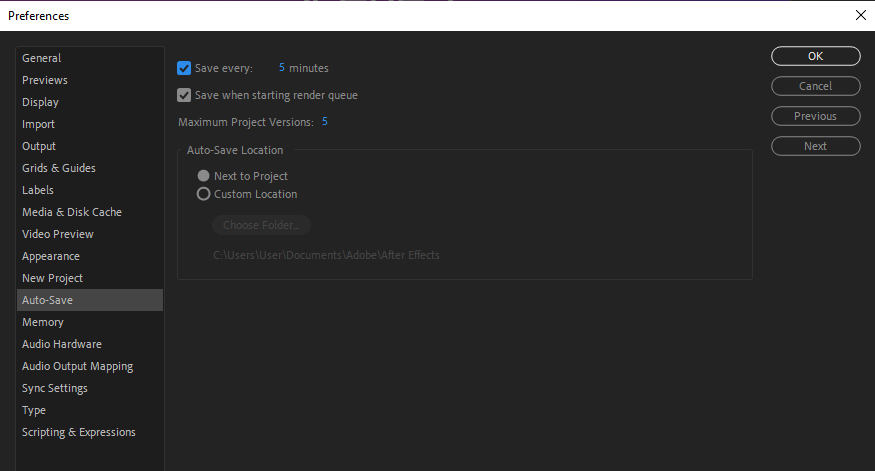Switch to Video Preview preferences

[x=89, y=234]
